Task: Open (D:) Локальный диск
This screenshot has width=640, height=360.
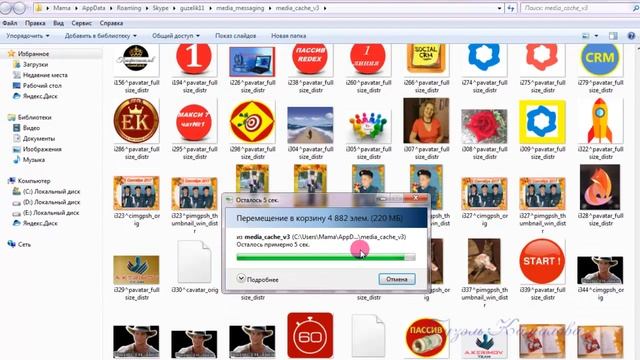Action: pyautogui.click(x=51, y=202)
